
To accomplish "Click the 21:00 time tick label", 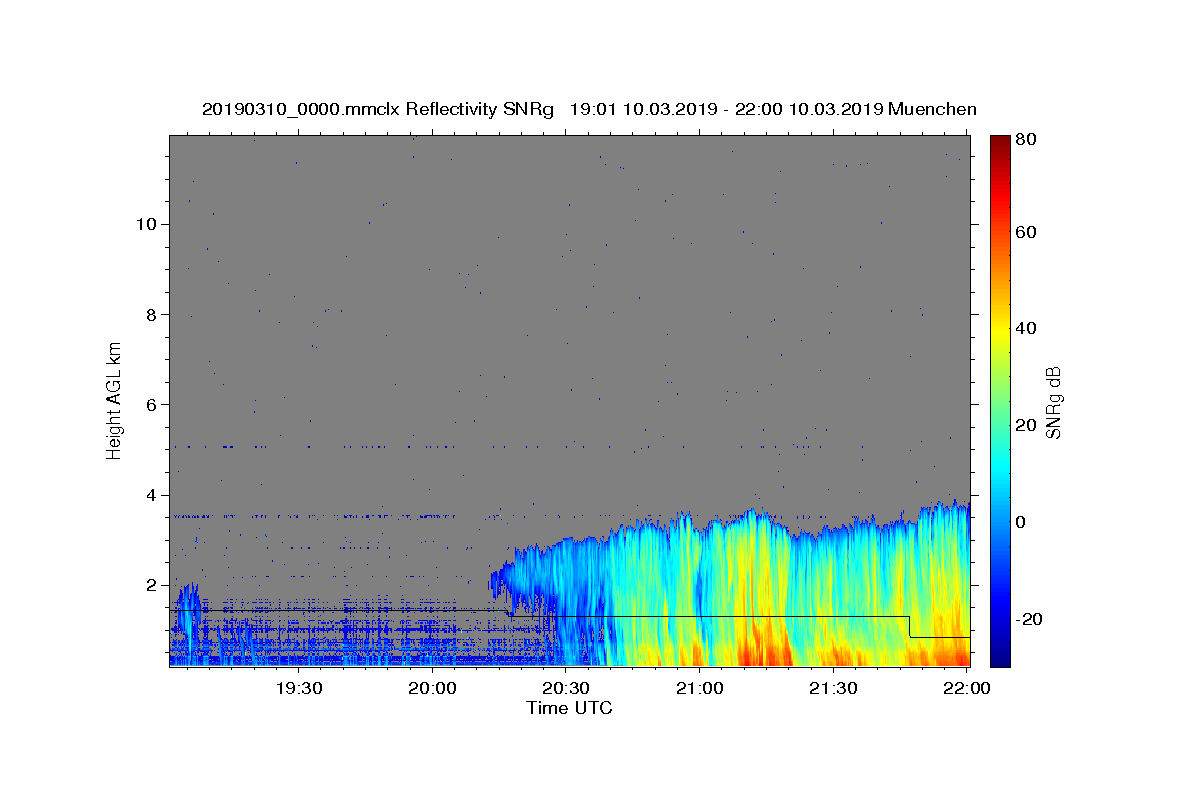I will coord(700,688).
